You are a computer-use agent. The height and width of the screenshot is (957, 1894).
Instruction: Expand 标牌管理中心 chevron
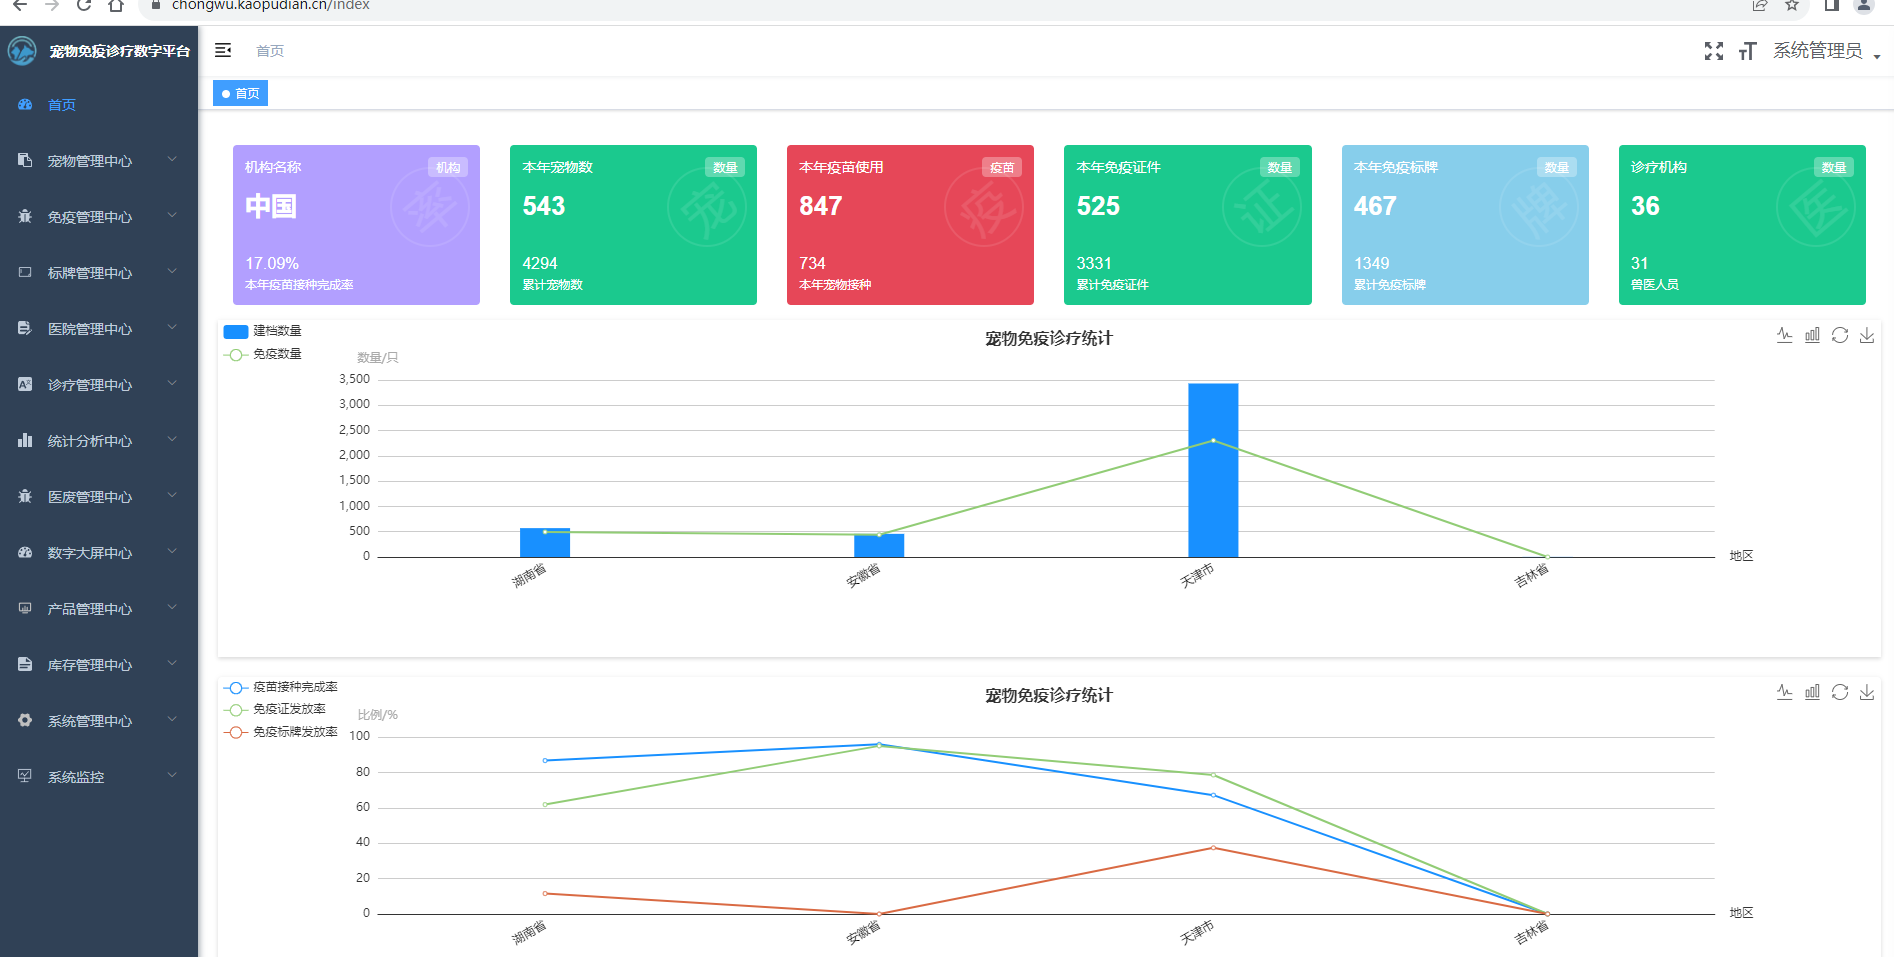[172, 271]
